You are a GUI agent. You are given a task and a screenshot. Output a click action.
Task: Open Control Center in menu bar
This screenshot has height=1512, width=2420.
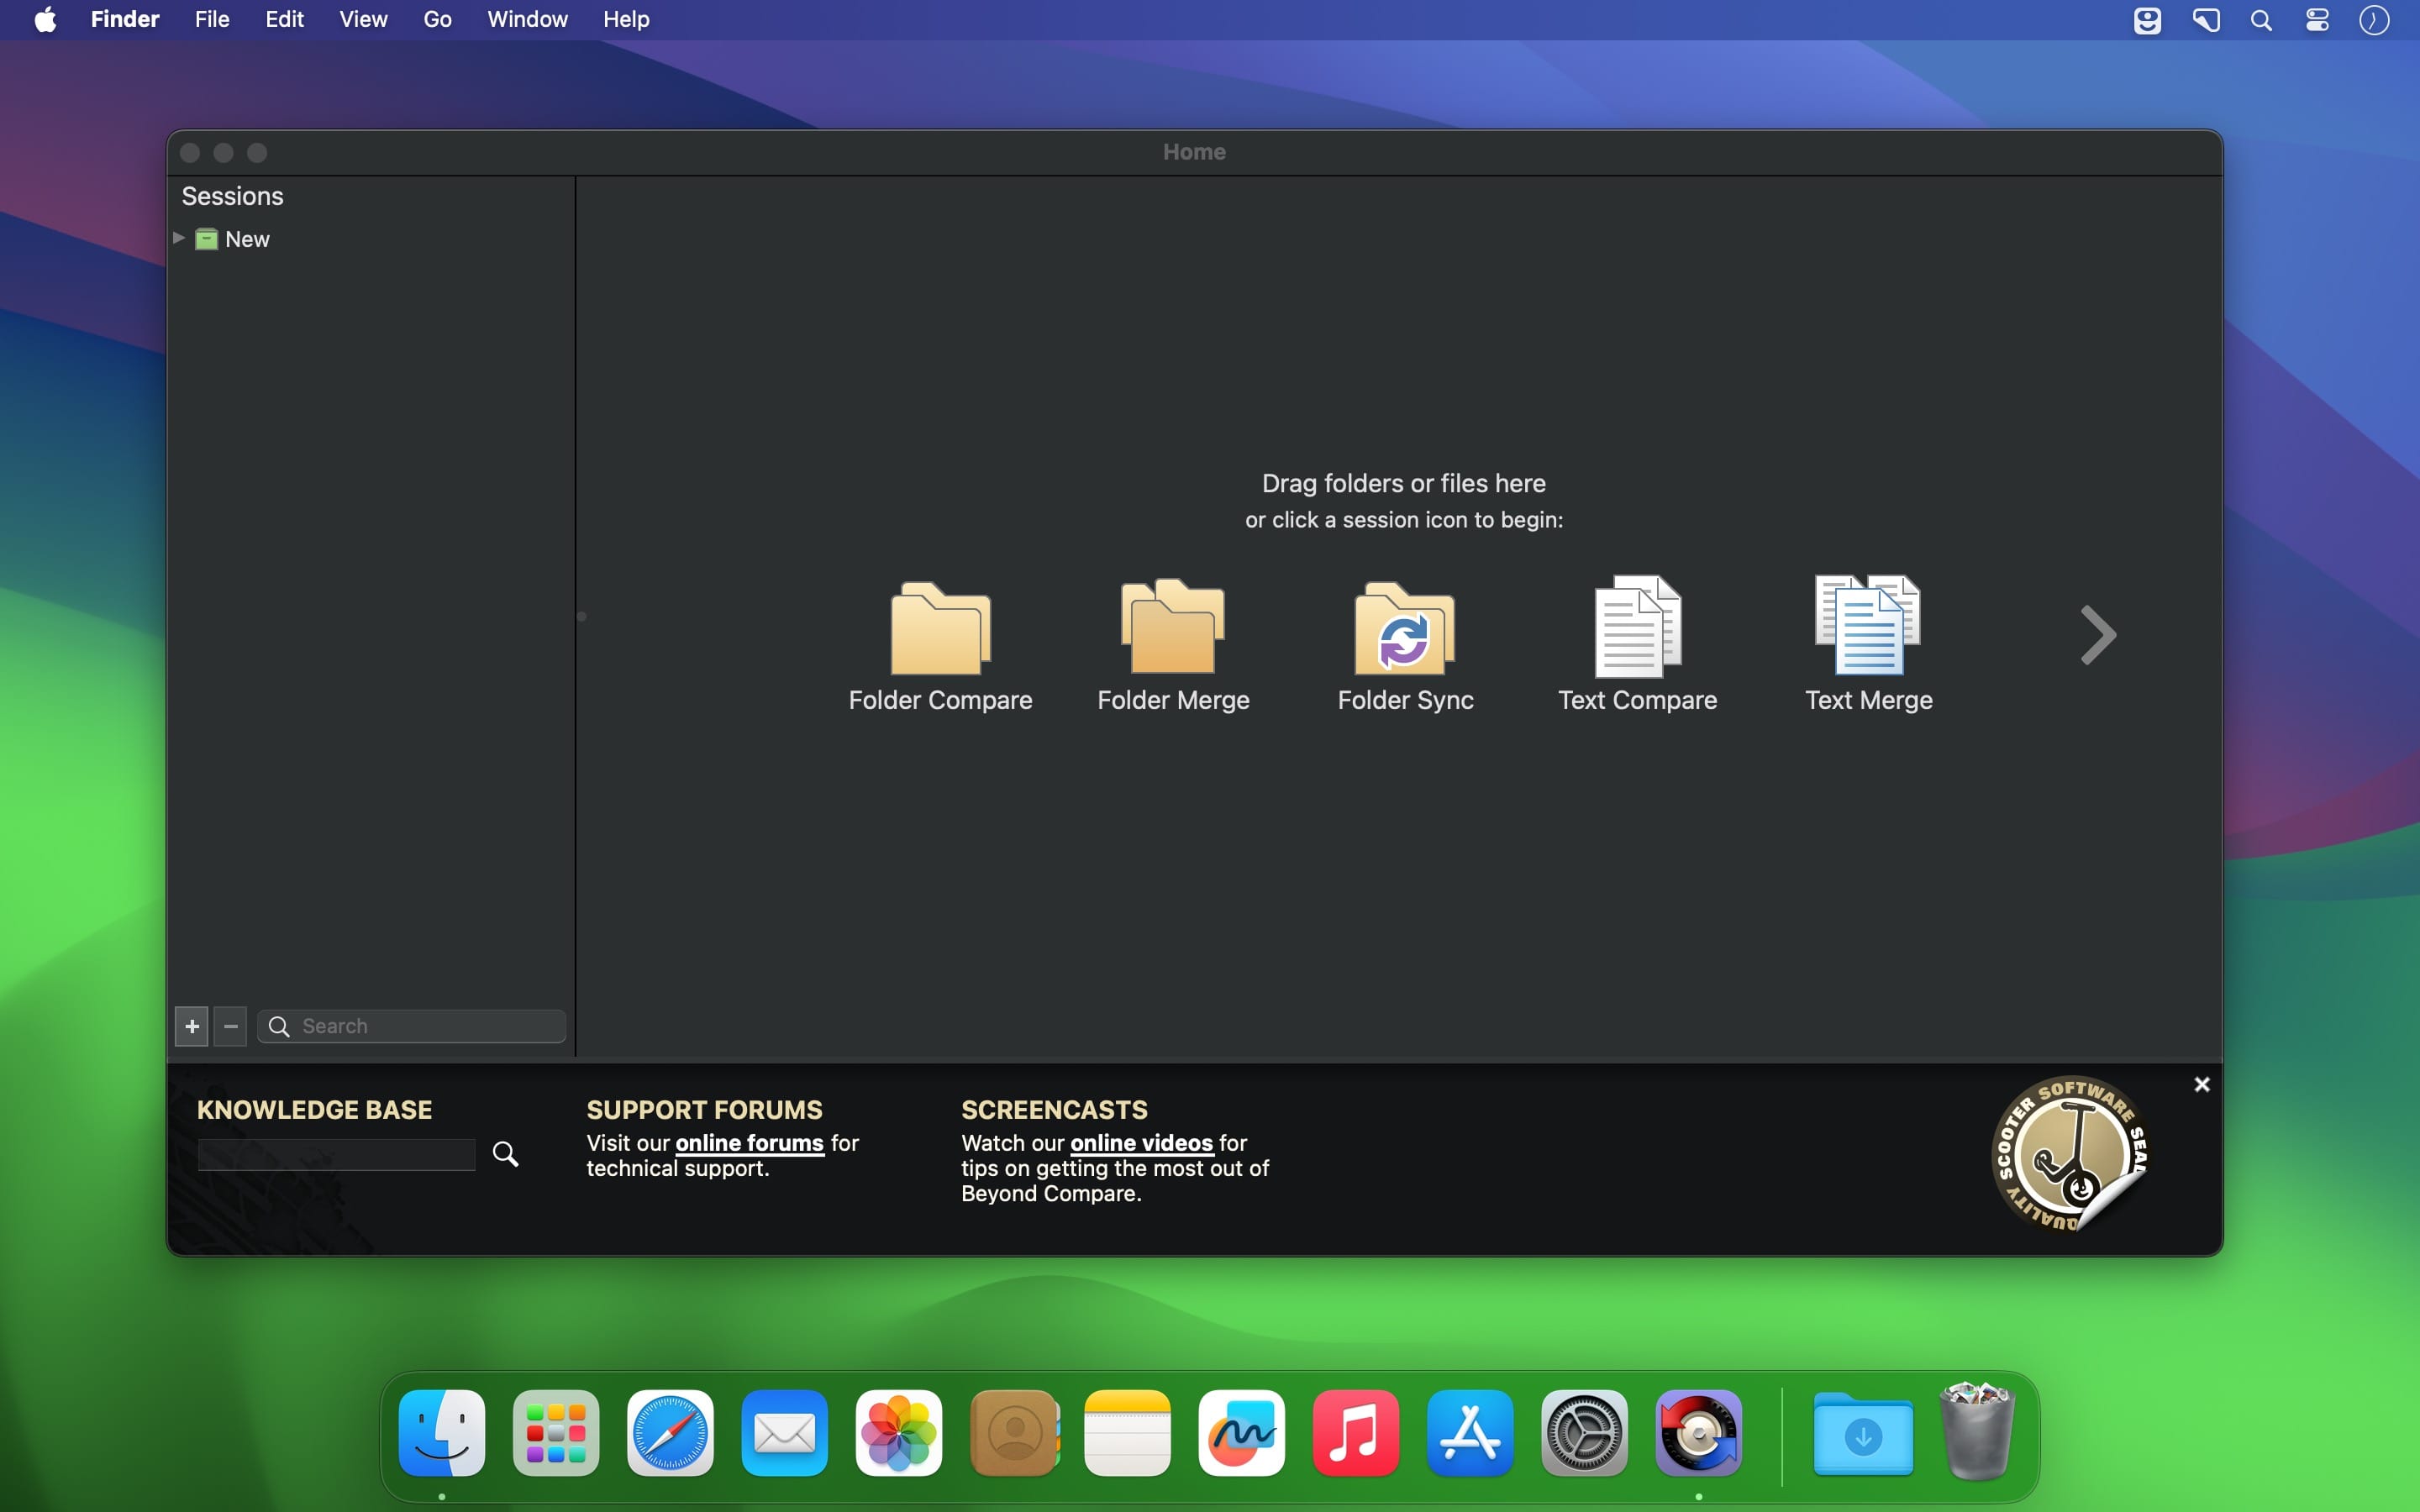tap(2317, 20)
